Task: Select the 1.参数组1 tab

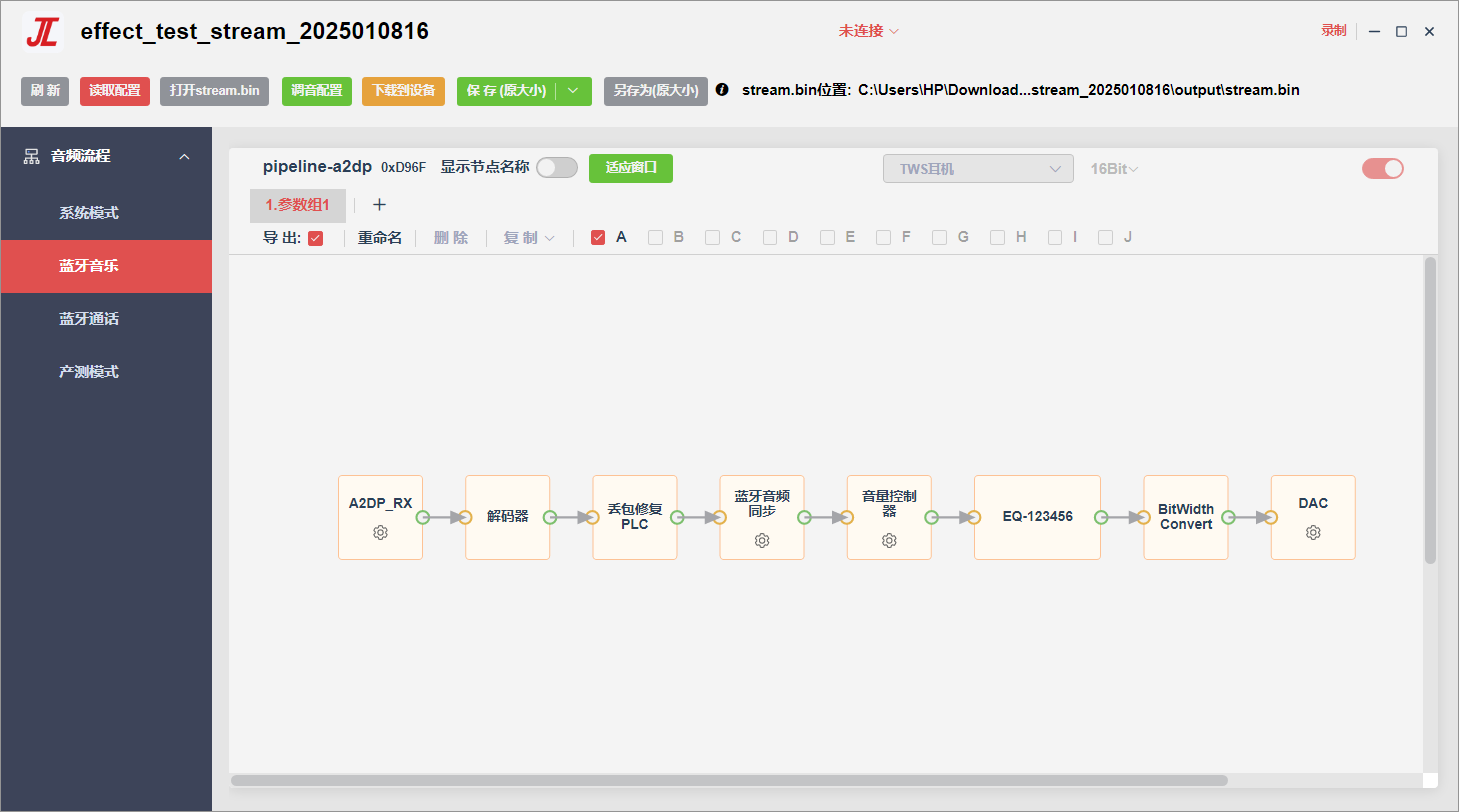Action: pos(298,205)
